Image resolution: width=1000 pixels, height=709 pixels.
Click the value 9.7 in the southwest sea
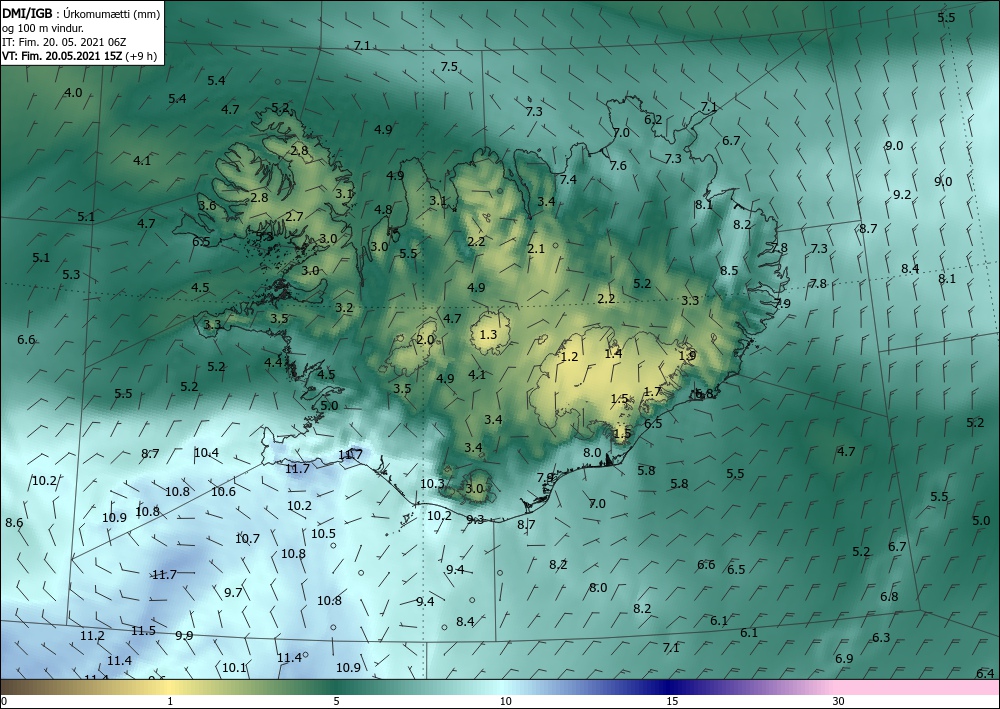point(233,592)
